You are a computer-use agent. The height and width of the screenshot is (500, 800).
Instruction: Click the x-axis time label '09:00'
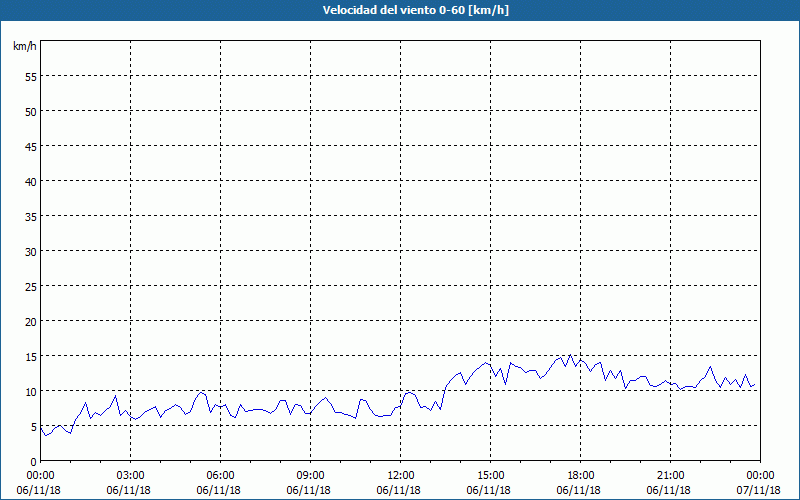click(x=310, y=476)
